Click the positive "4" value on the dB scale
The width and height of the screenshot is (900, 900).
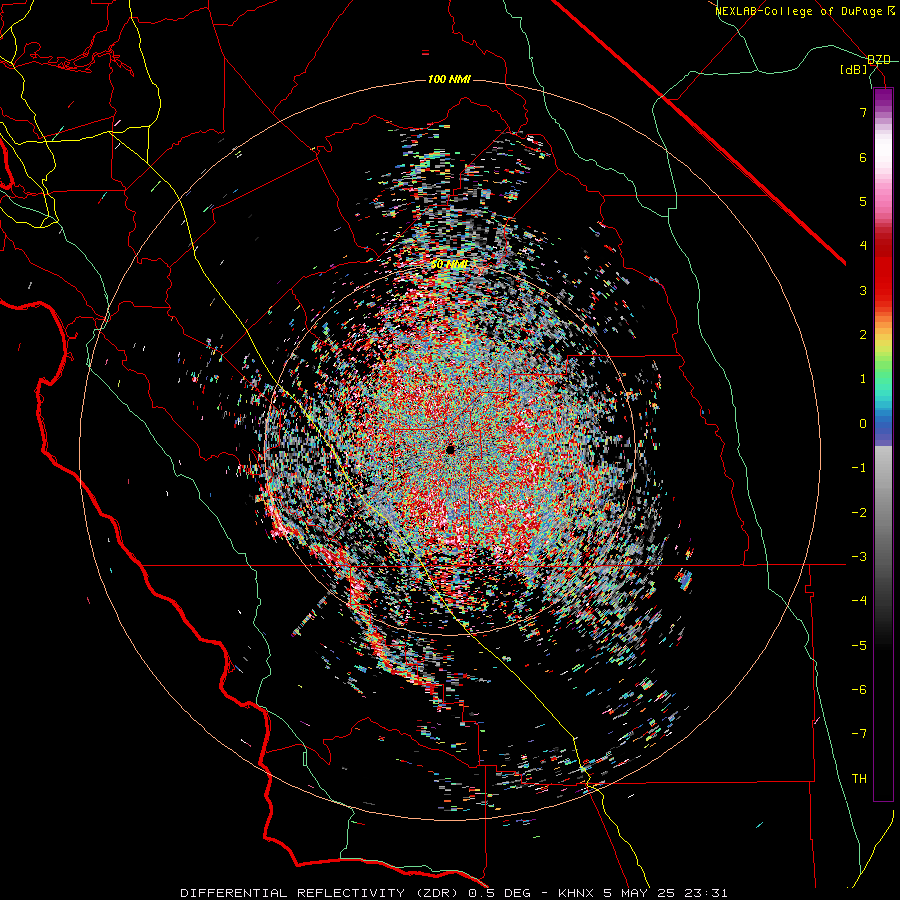click(863, 246)
